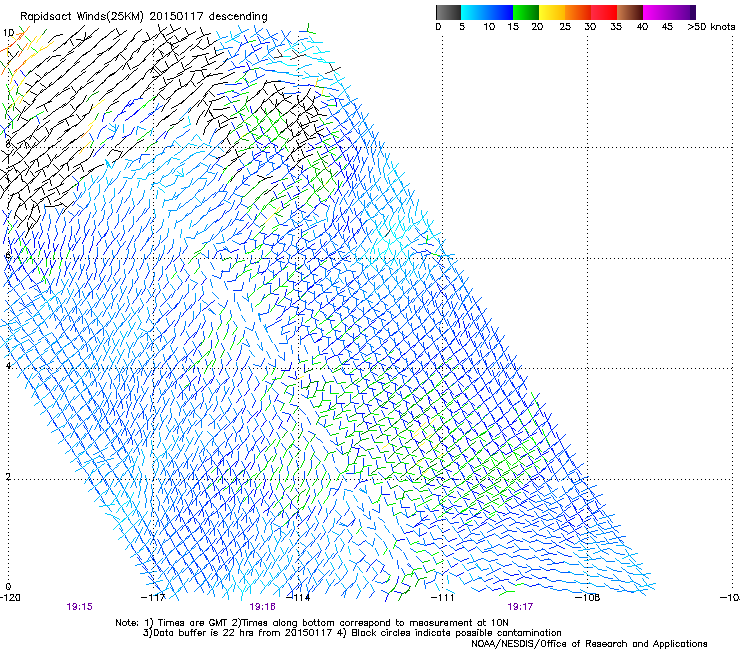Click the magenta 40-45 knots legend color
This screenshot has width=740, height=650.
(x=656, y=12)
